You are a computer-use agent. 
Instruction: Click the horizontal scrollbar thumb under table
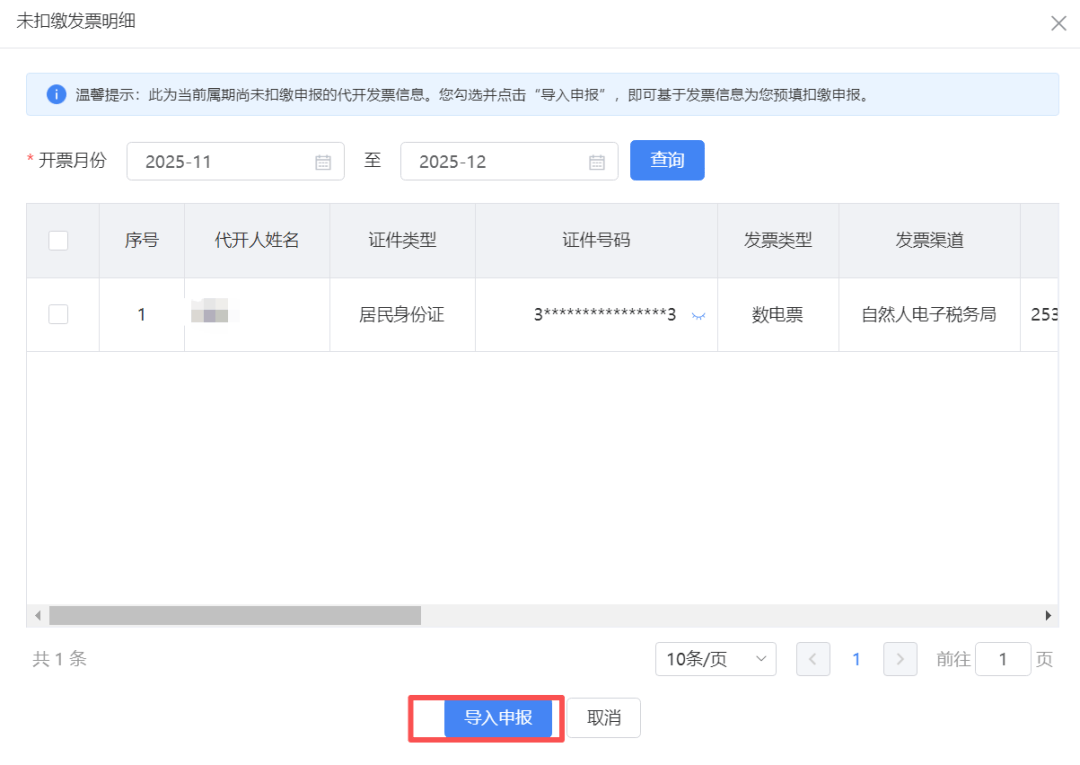click(x=235, y=615)
